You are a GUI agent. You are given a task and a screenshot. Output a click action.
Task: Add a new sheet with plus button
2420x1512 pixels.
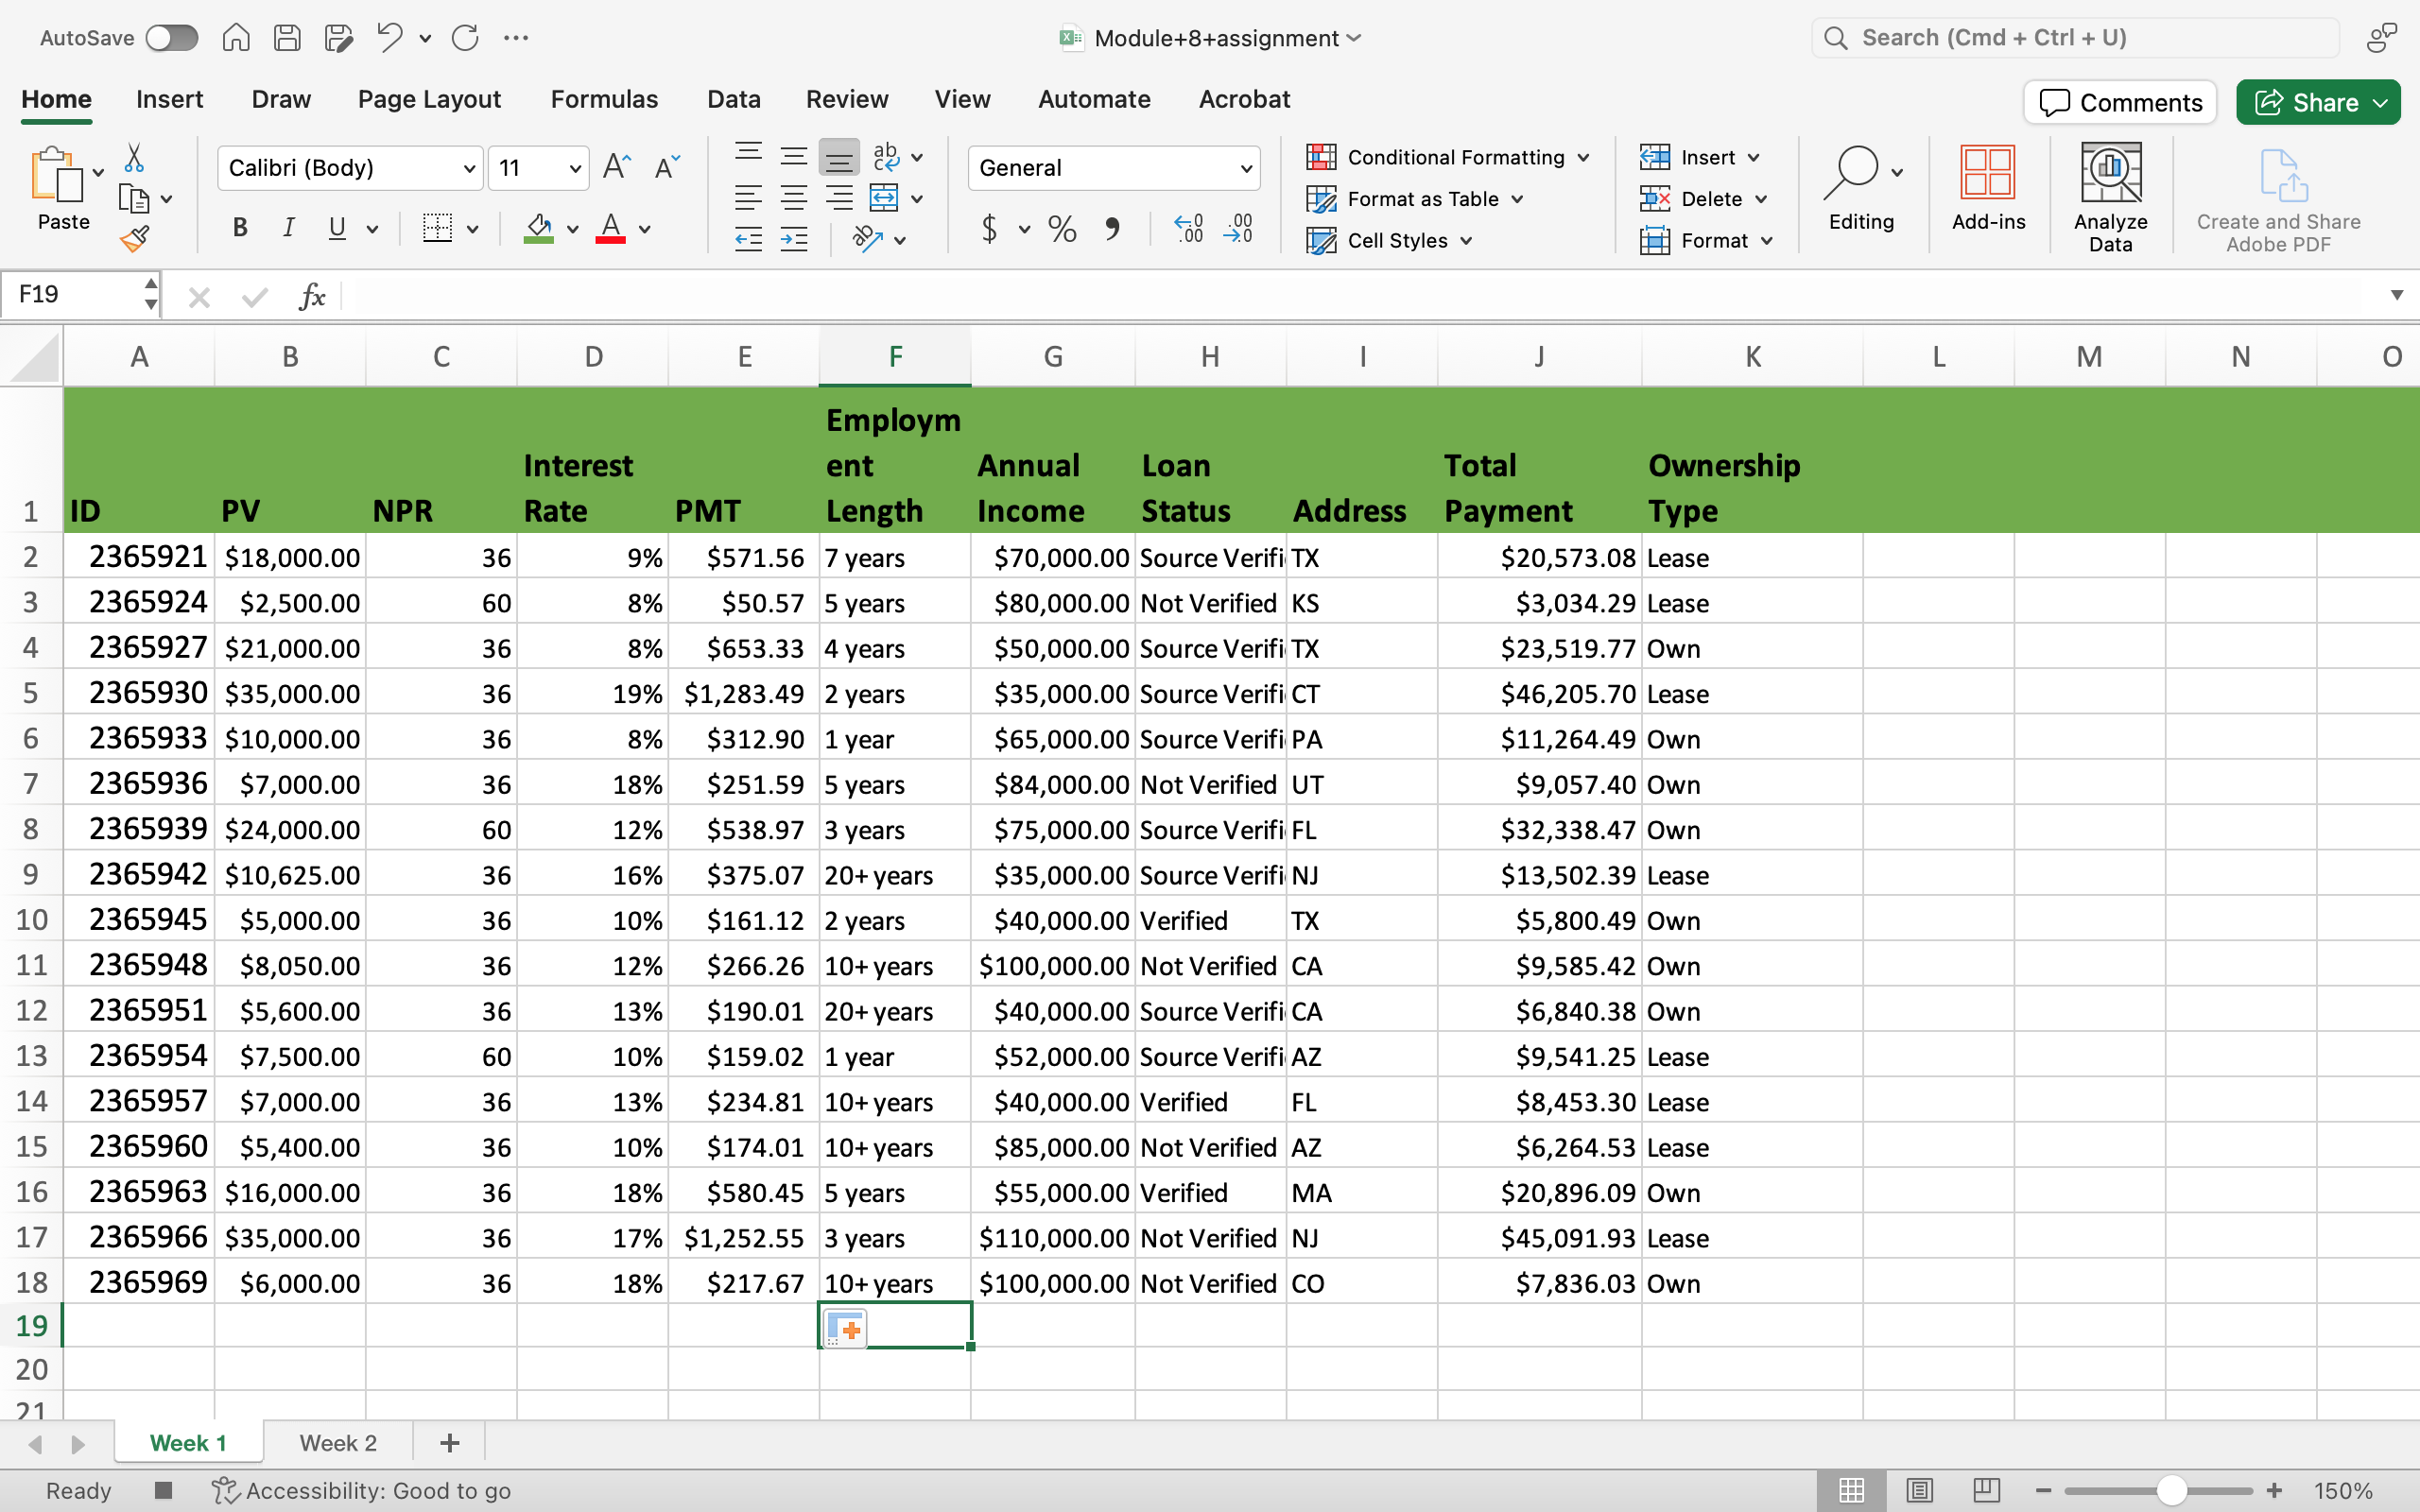[x=449, y=1443]
